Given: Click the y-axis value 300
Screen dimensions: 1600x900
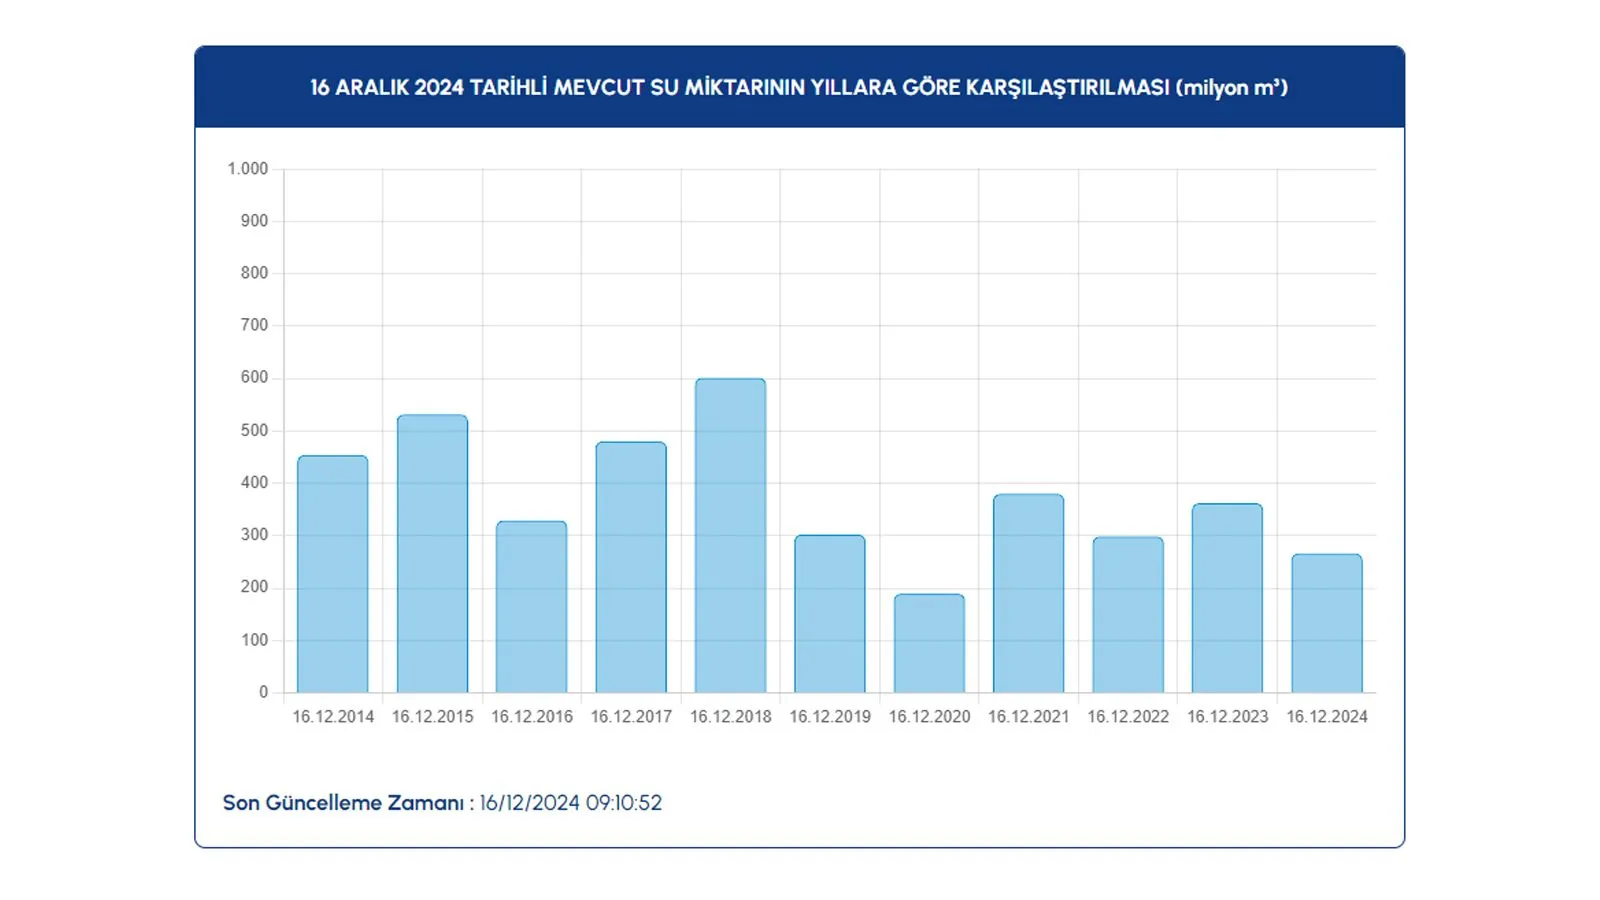Looking at the screenshot, I should pos(254,535).
